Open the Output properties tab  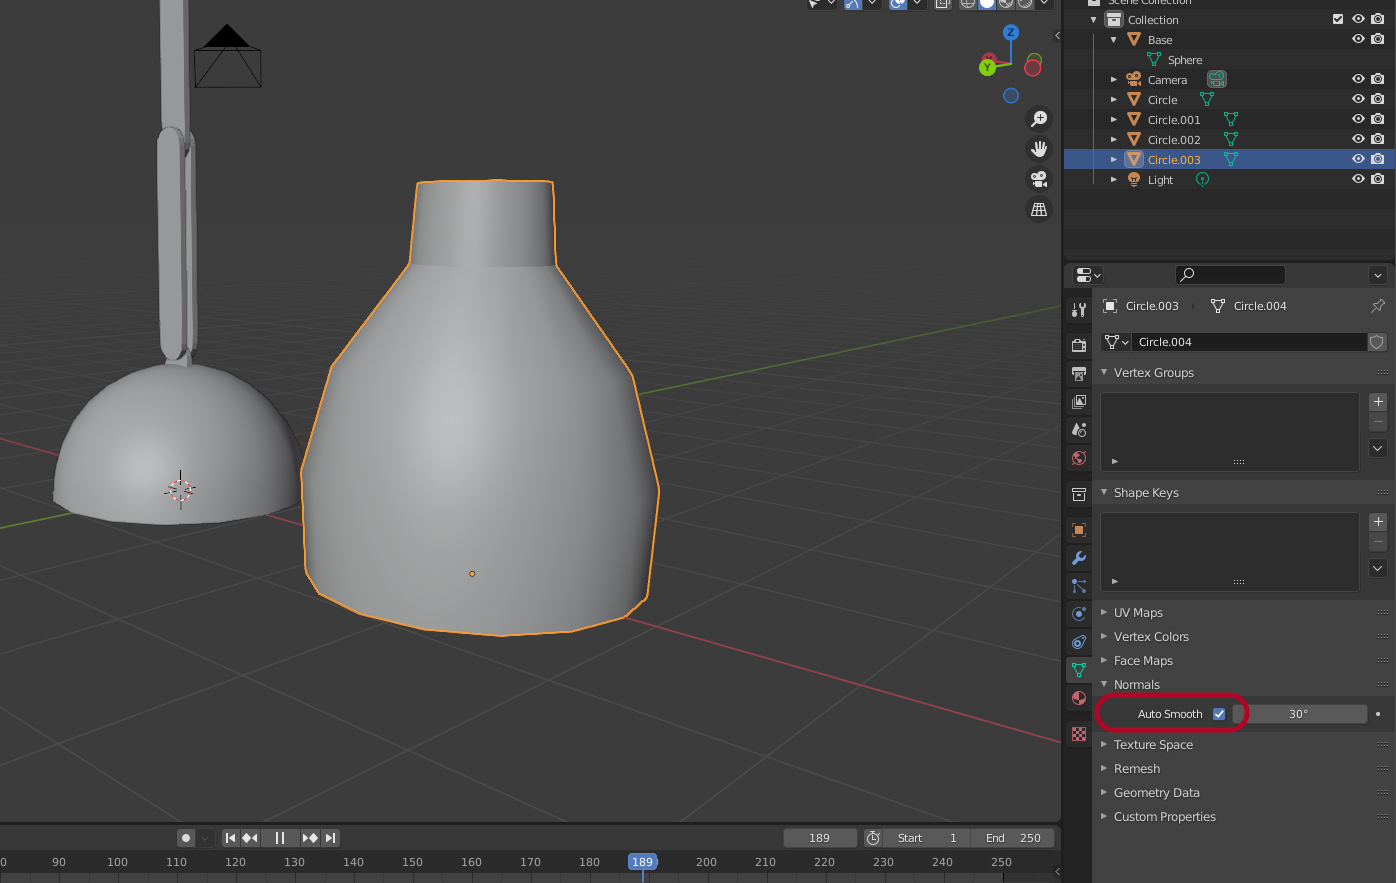click(1079, 373)
